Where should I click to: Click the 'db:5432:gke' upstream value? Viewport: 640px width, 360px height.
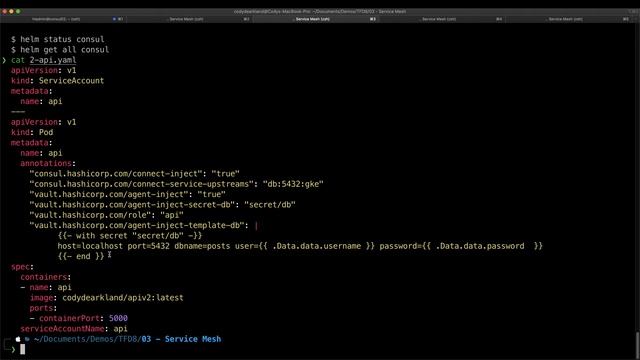coord(293,184)
